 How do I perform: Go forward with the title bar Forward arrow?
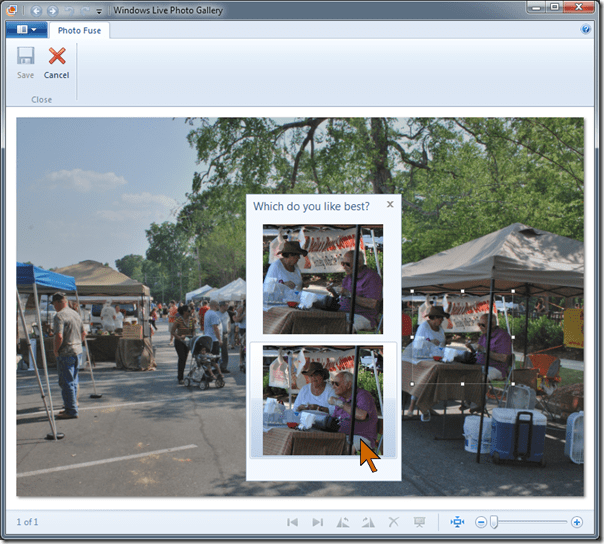coord(52,10)
